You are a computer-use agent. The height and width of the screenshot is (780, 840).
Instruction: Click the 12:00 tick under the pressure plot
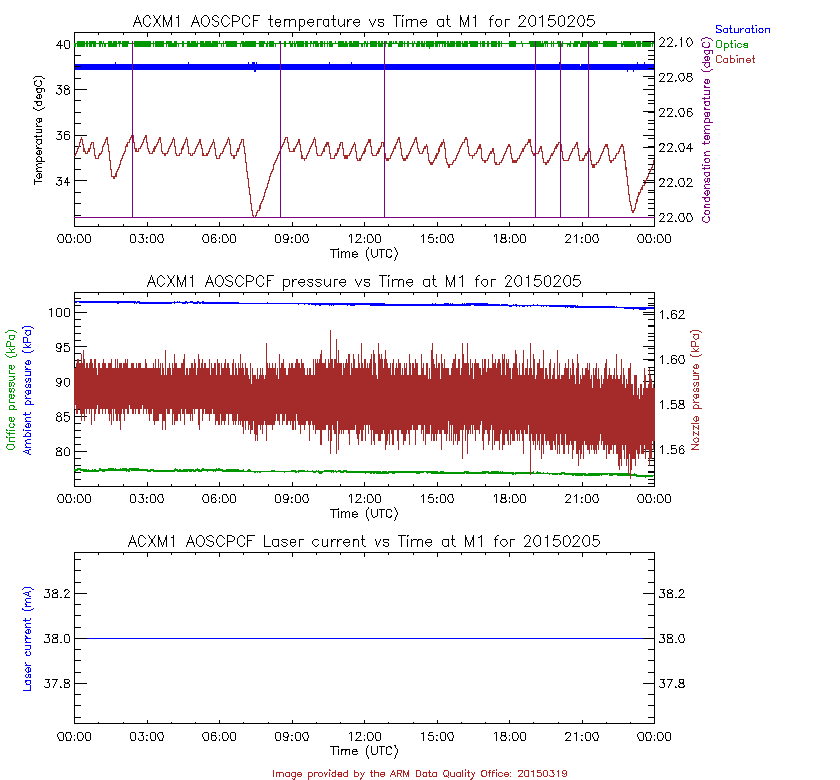(364, 498)
